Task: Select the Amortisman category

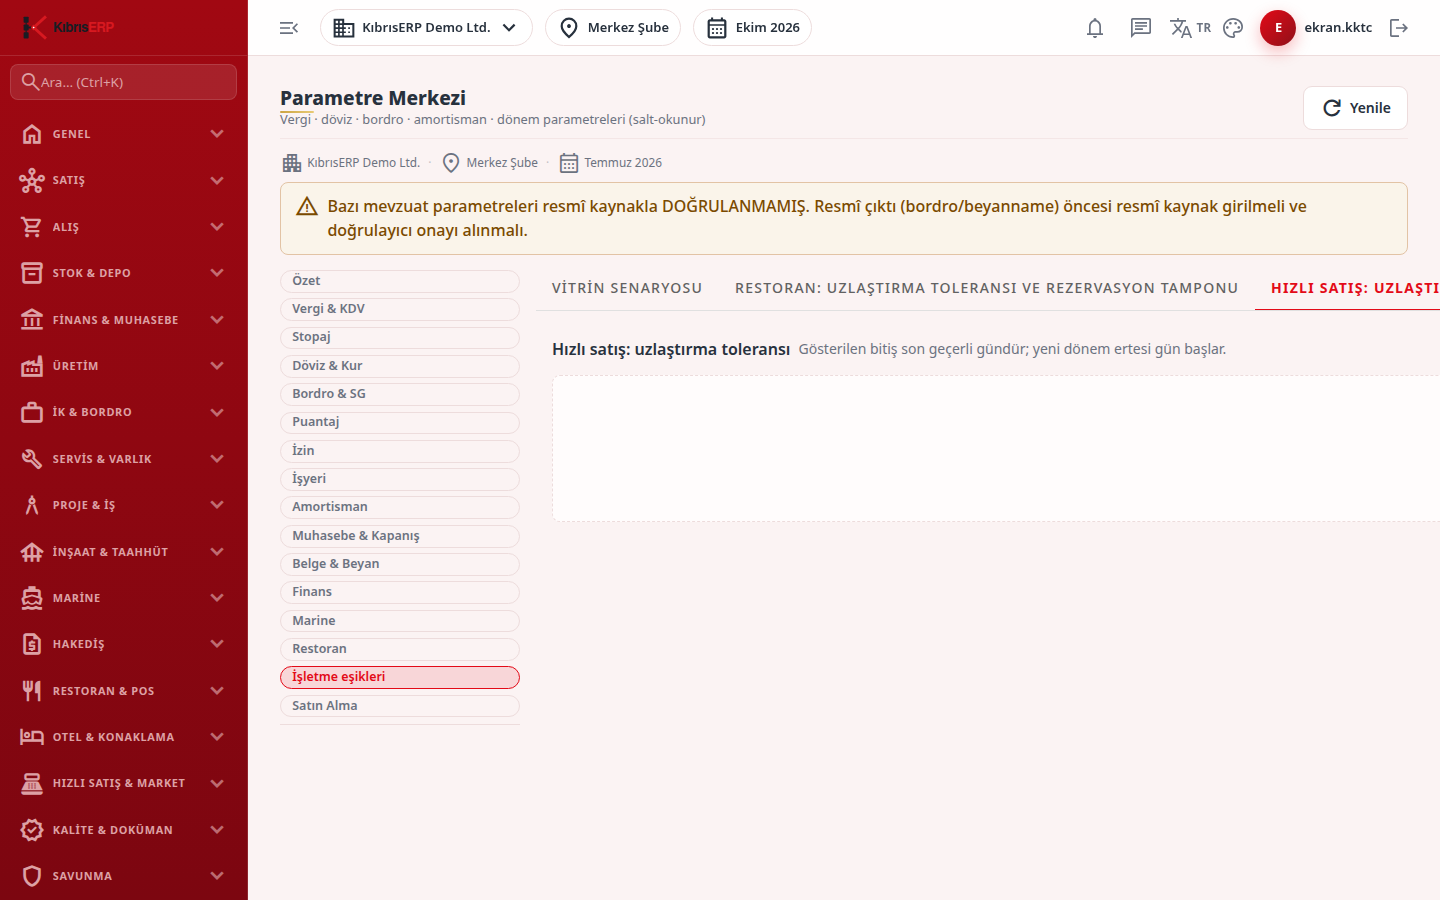Action: [x=400, y=507]
